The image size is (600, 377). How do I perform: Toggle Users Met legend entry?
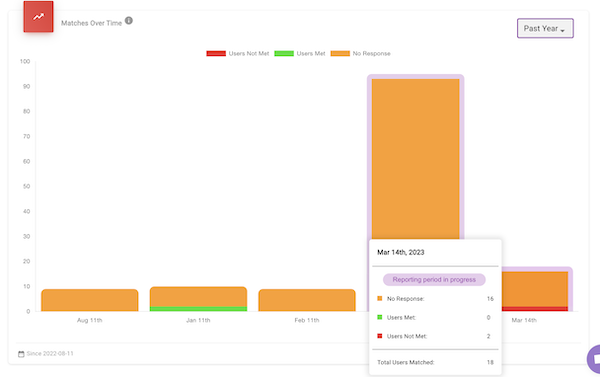coord(300,54)
